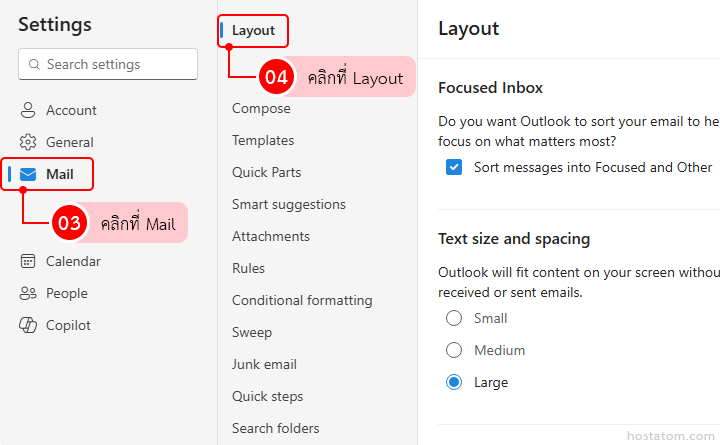Viewport: 720px width, 445px height.
Task: Open the Compose subcategory
Action: point(261,108)
